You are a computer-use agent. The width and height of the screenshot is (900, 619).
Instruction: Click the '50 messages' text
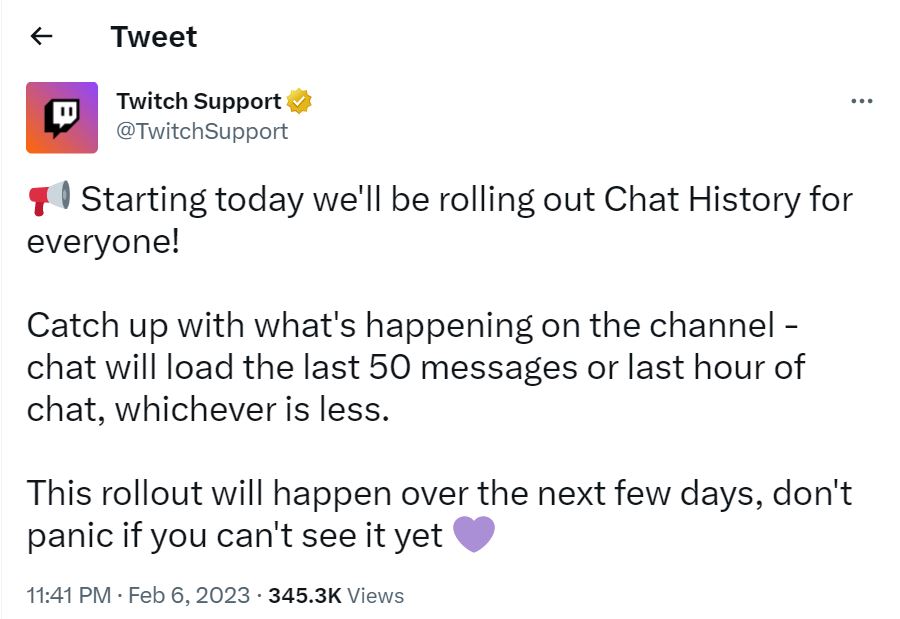coord(472,368)
